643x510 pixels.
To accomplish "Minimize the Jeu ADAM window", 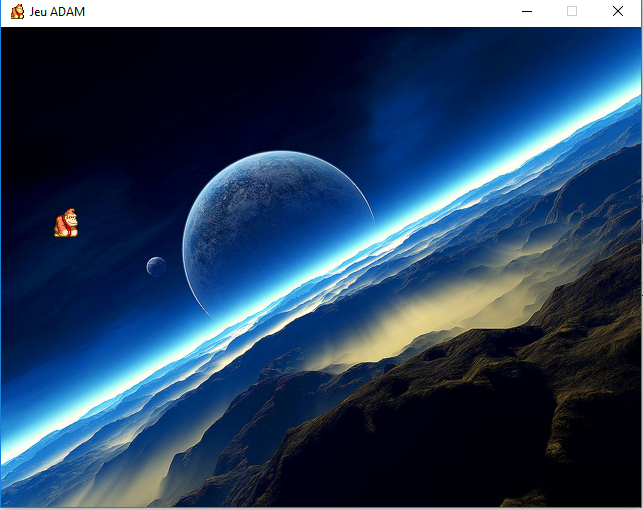I will [527, 11].
